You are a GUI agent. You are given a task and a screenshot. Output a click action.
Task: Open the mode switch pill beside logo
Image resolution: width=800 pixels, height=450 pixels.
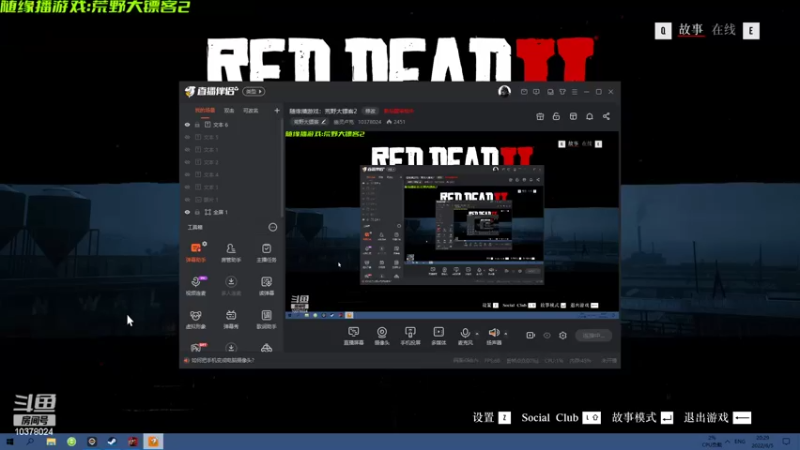pos(254,91)
